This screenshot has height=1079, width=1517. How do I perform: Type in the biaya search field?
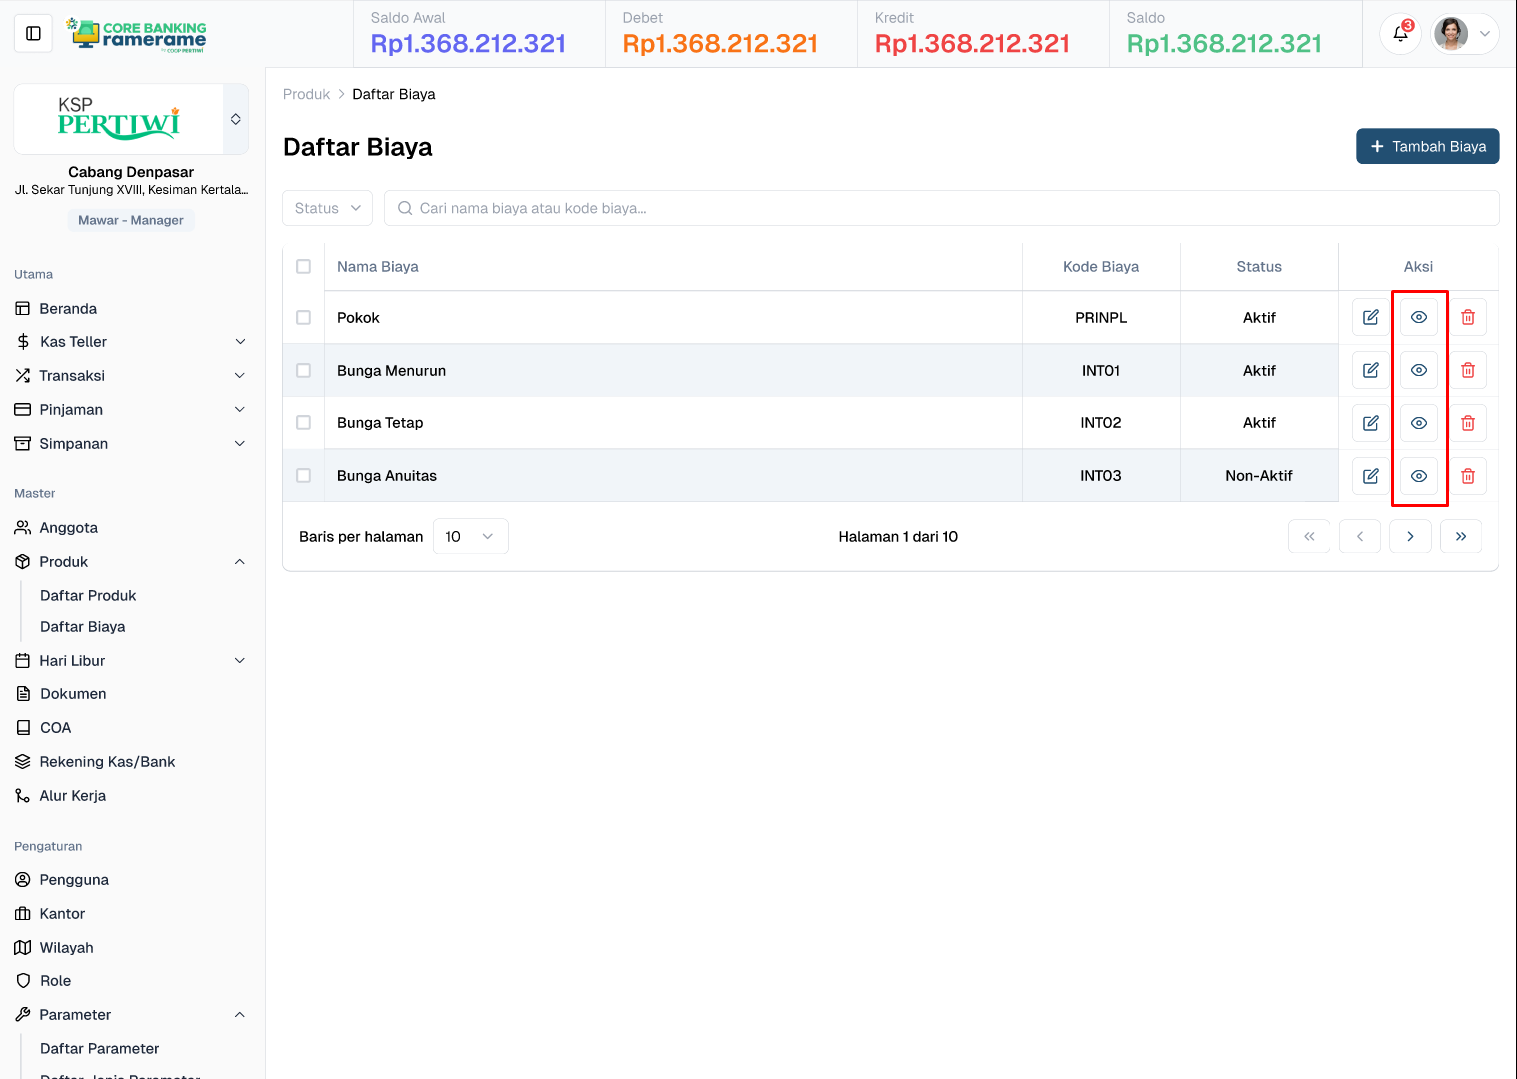click(900, 208)
